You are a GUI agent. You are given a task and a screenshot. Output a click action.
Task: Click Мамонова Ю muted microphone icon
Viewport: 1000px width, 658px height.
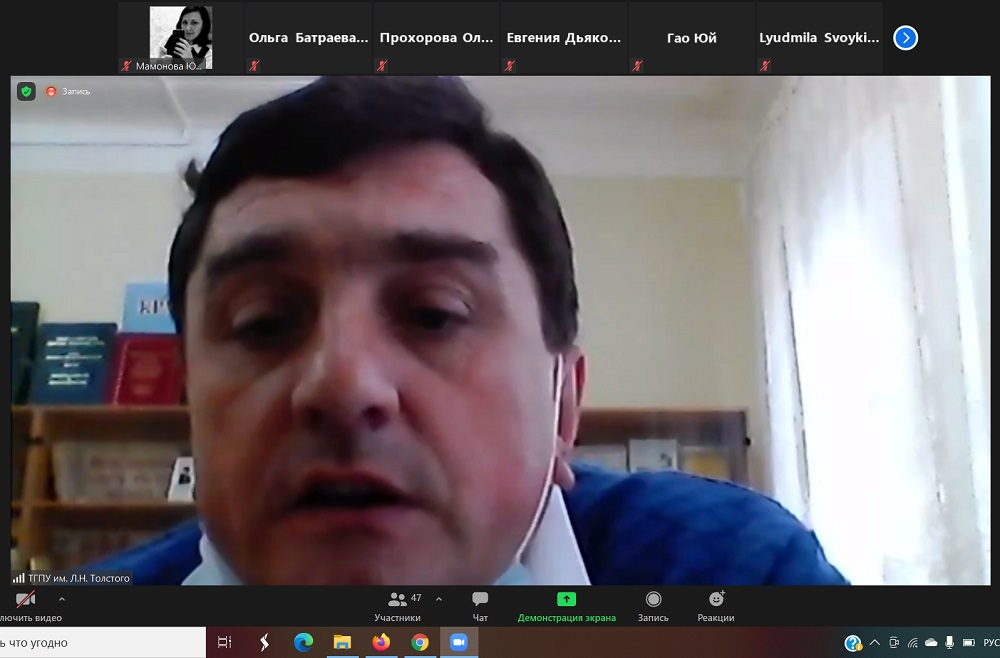[126, 66]
